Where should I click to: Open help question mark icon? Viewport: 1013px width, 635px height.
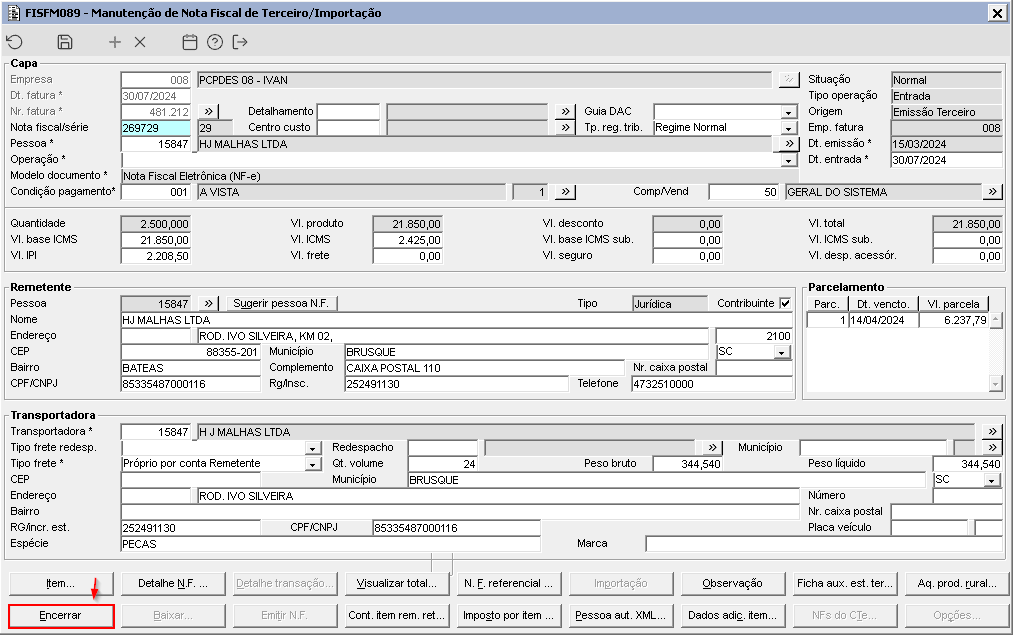click(214, 42)
